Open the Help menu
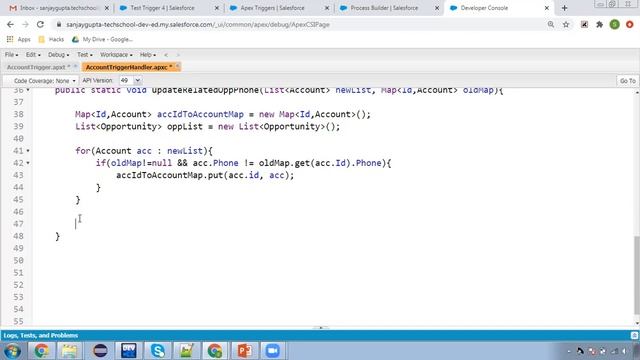Screen dimensions: 640x360 pos(148,55)
